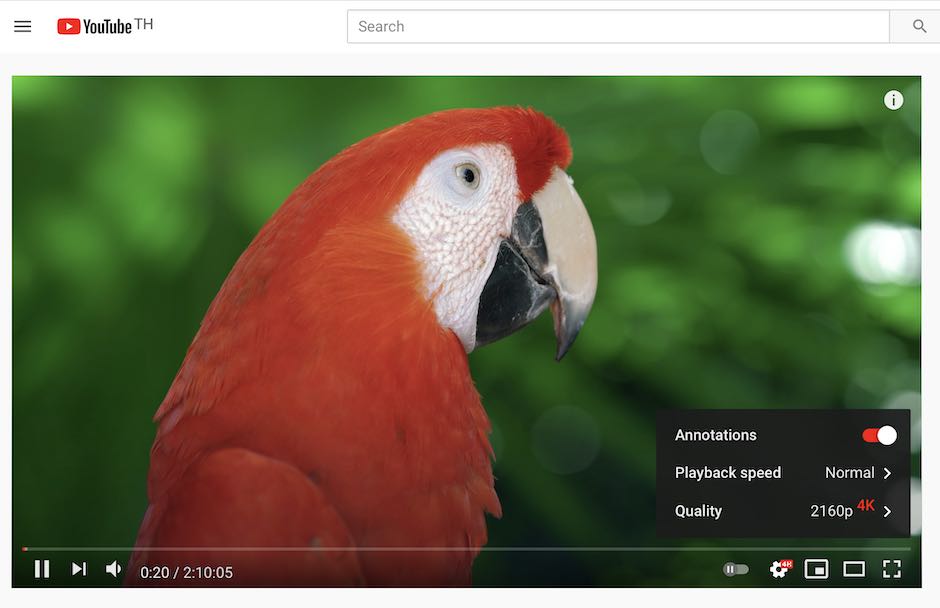Click the Search input field
Screen dimensions: 940x608
(618, 26)
